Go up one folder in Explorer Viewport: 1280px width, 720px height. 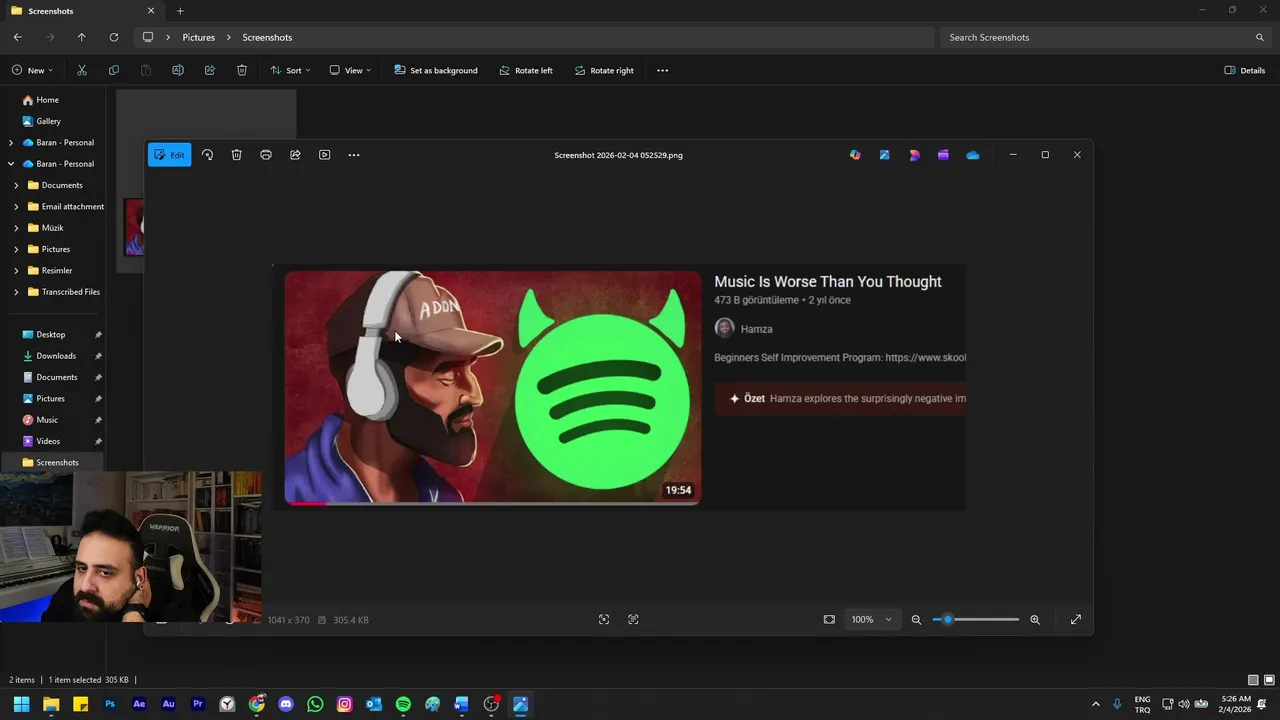tap(82, 37)
